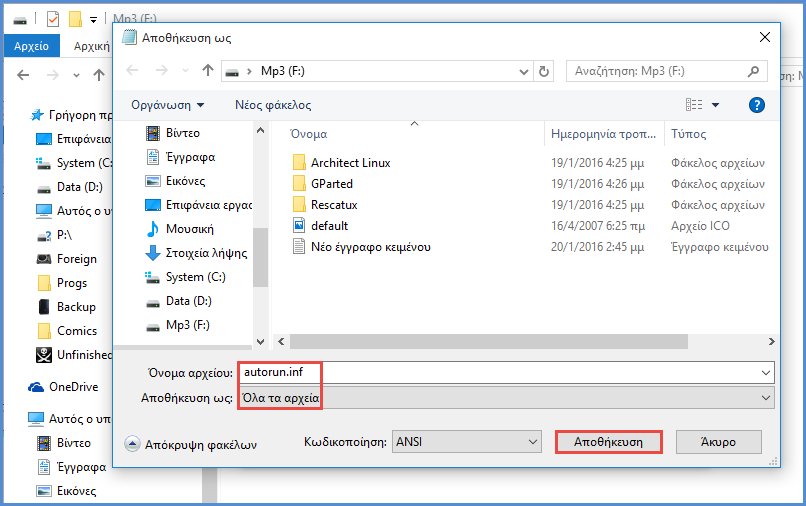Select Foreign in Explorer sidebar
Screen dimensions: 806x506
click(x=66, y=259)
